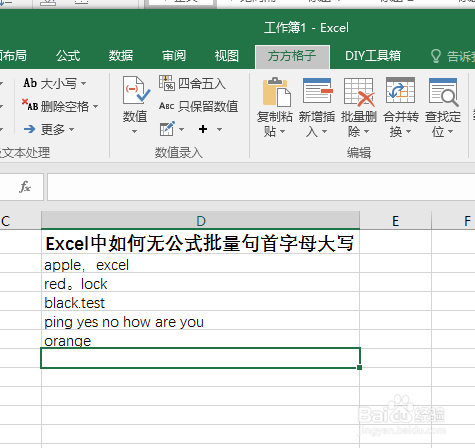The image size is (475, 448).
Task: Click inside the formula bar
Action: click(x=261, y=187)
